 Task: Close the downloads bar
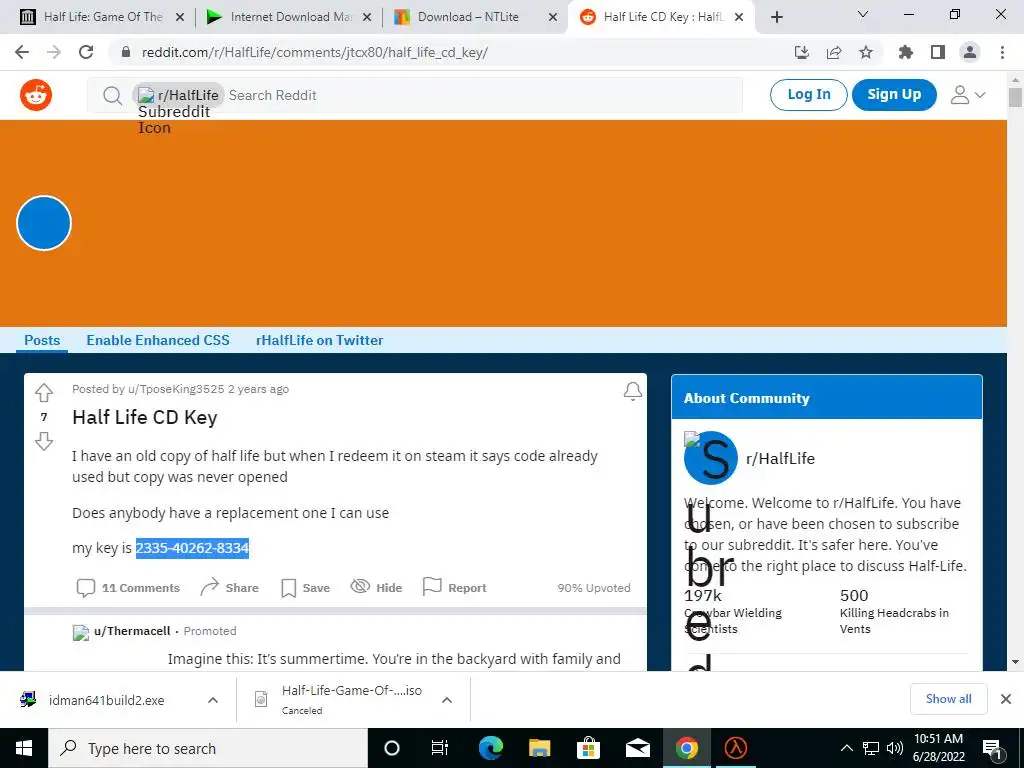(1006, 699)
